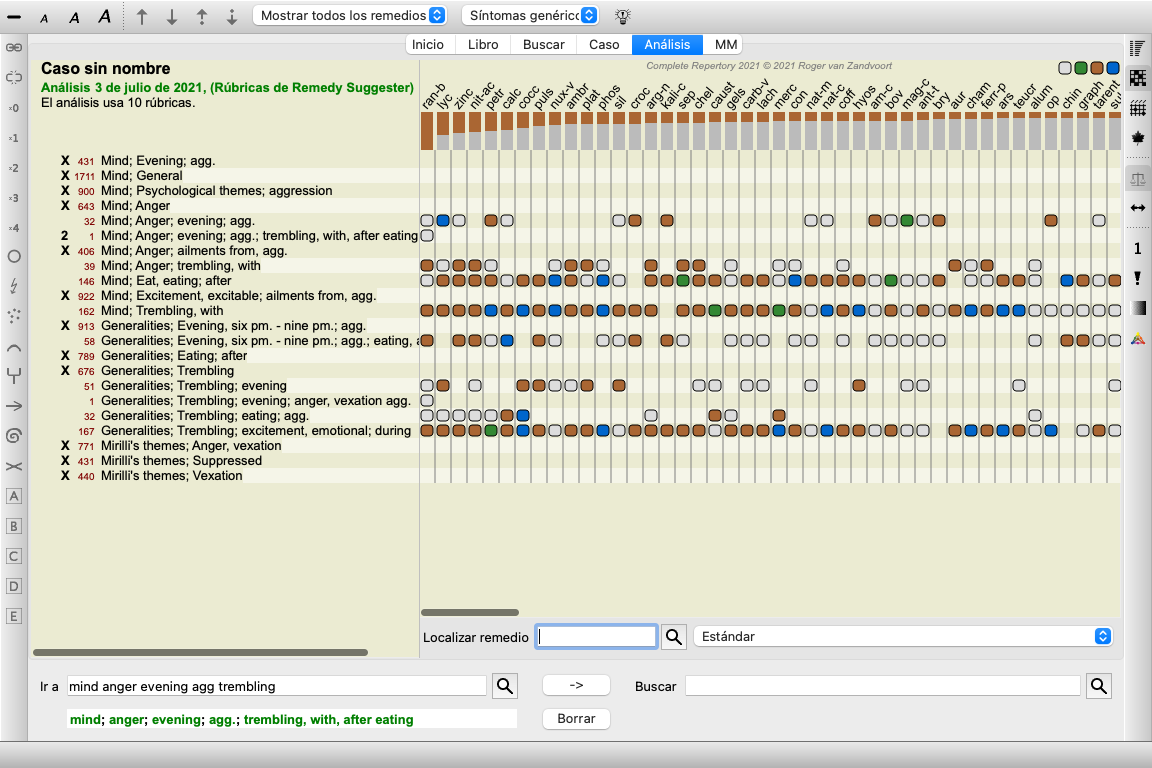Click the circle symbol in left sidebar
The width and height of the screenshot is (1152, 768).
coord(14,256)
